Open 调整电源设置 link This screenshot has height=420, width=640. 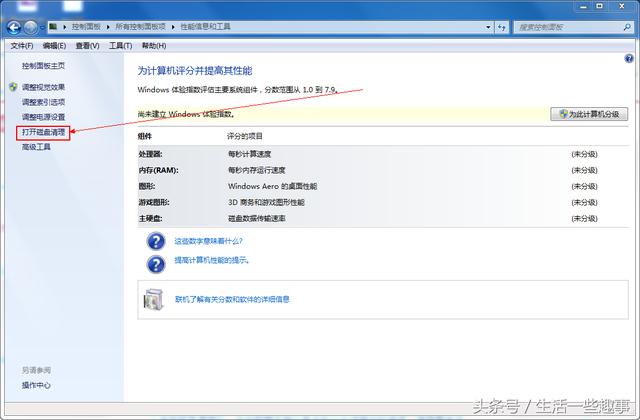43,117
